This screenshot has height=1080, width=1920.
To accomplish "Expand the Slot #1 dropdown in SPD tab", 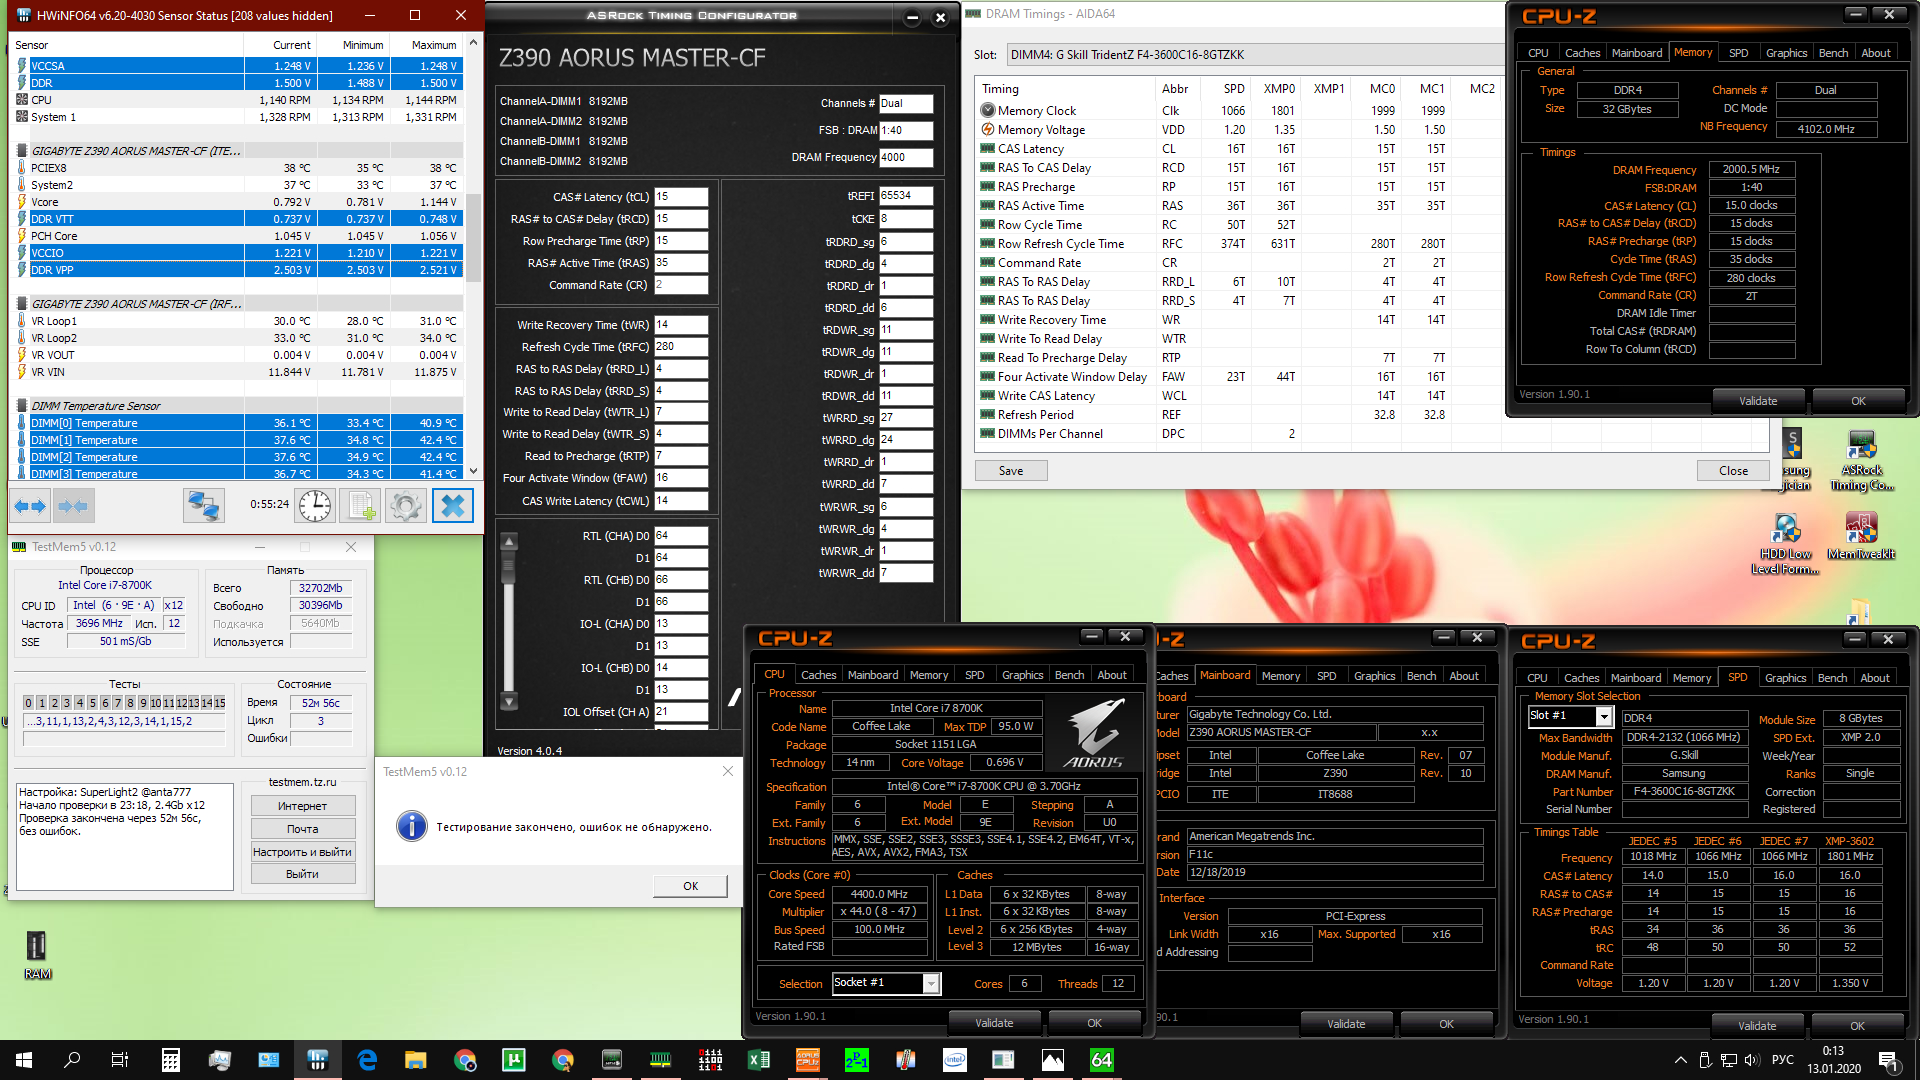I will click(1603, 716).
